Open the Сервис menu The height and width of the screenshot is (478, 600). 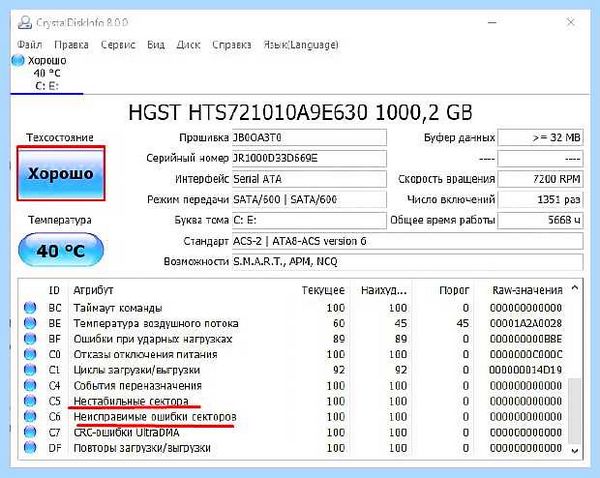pyautogui.click(x=118, y=45)
